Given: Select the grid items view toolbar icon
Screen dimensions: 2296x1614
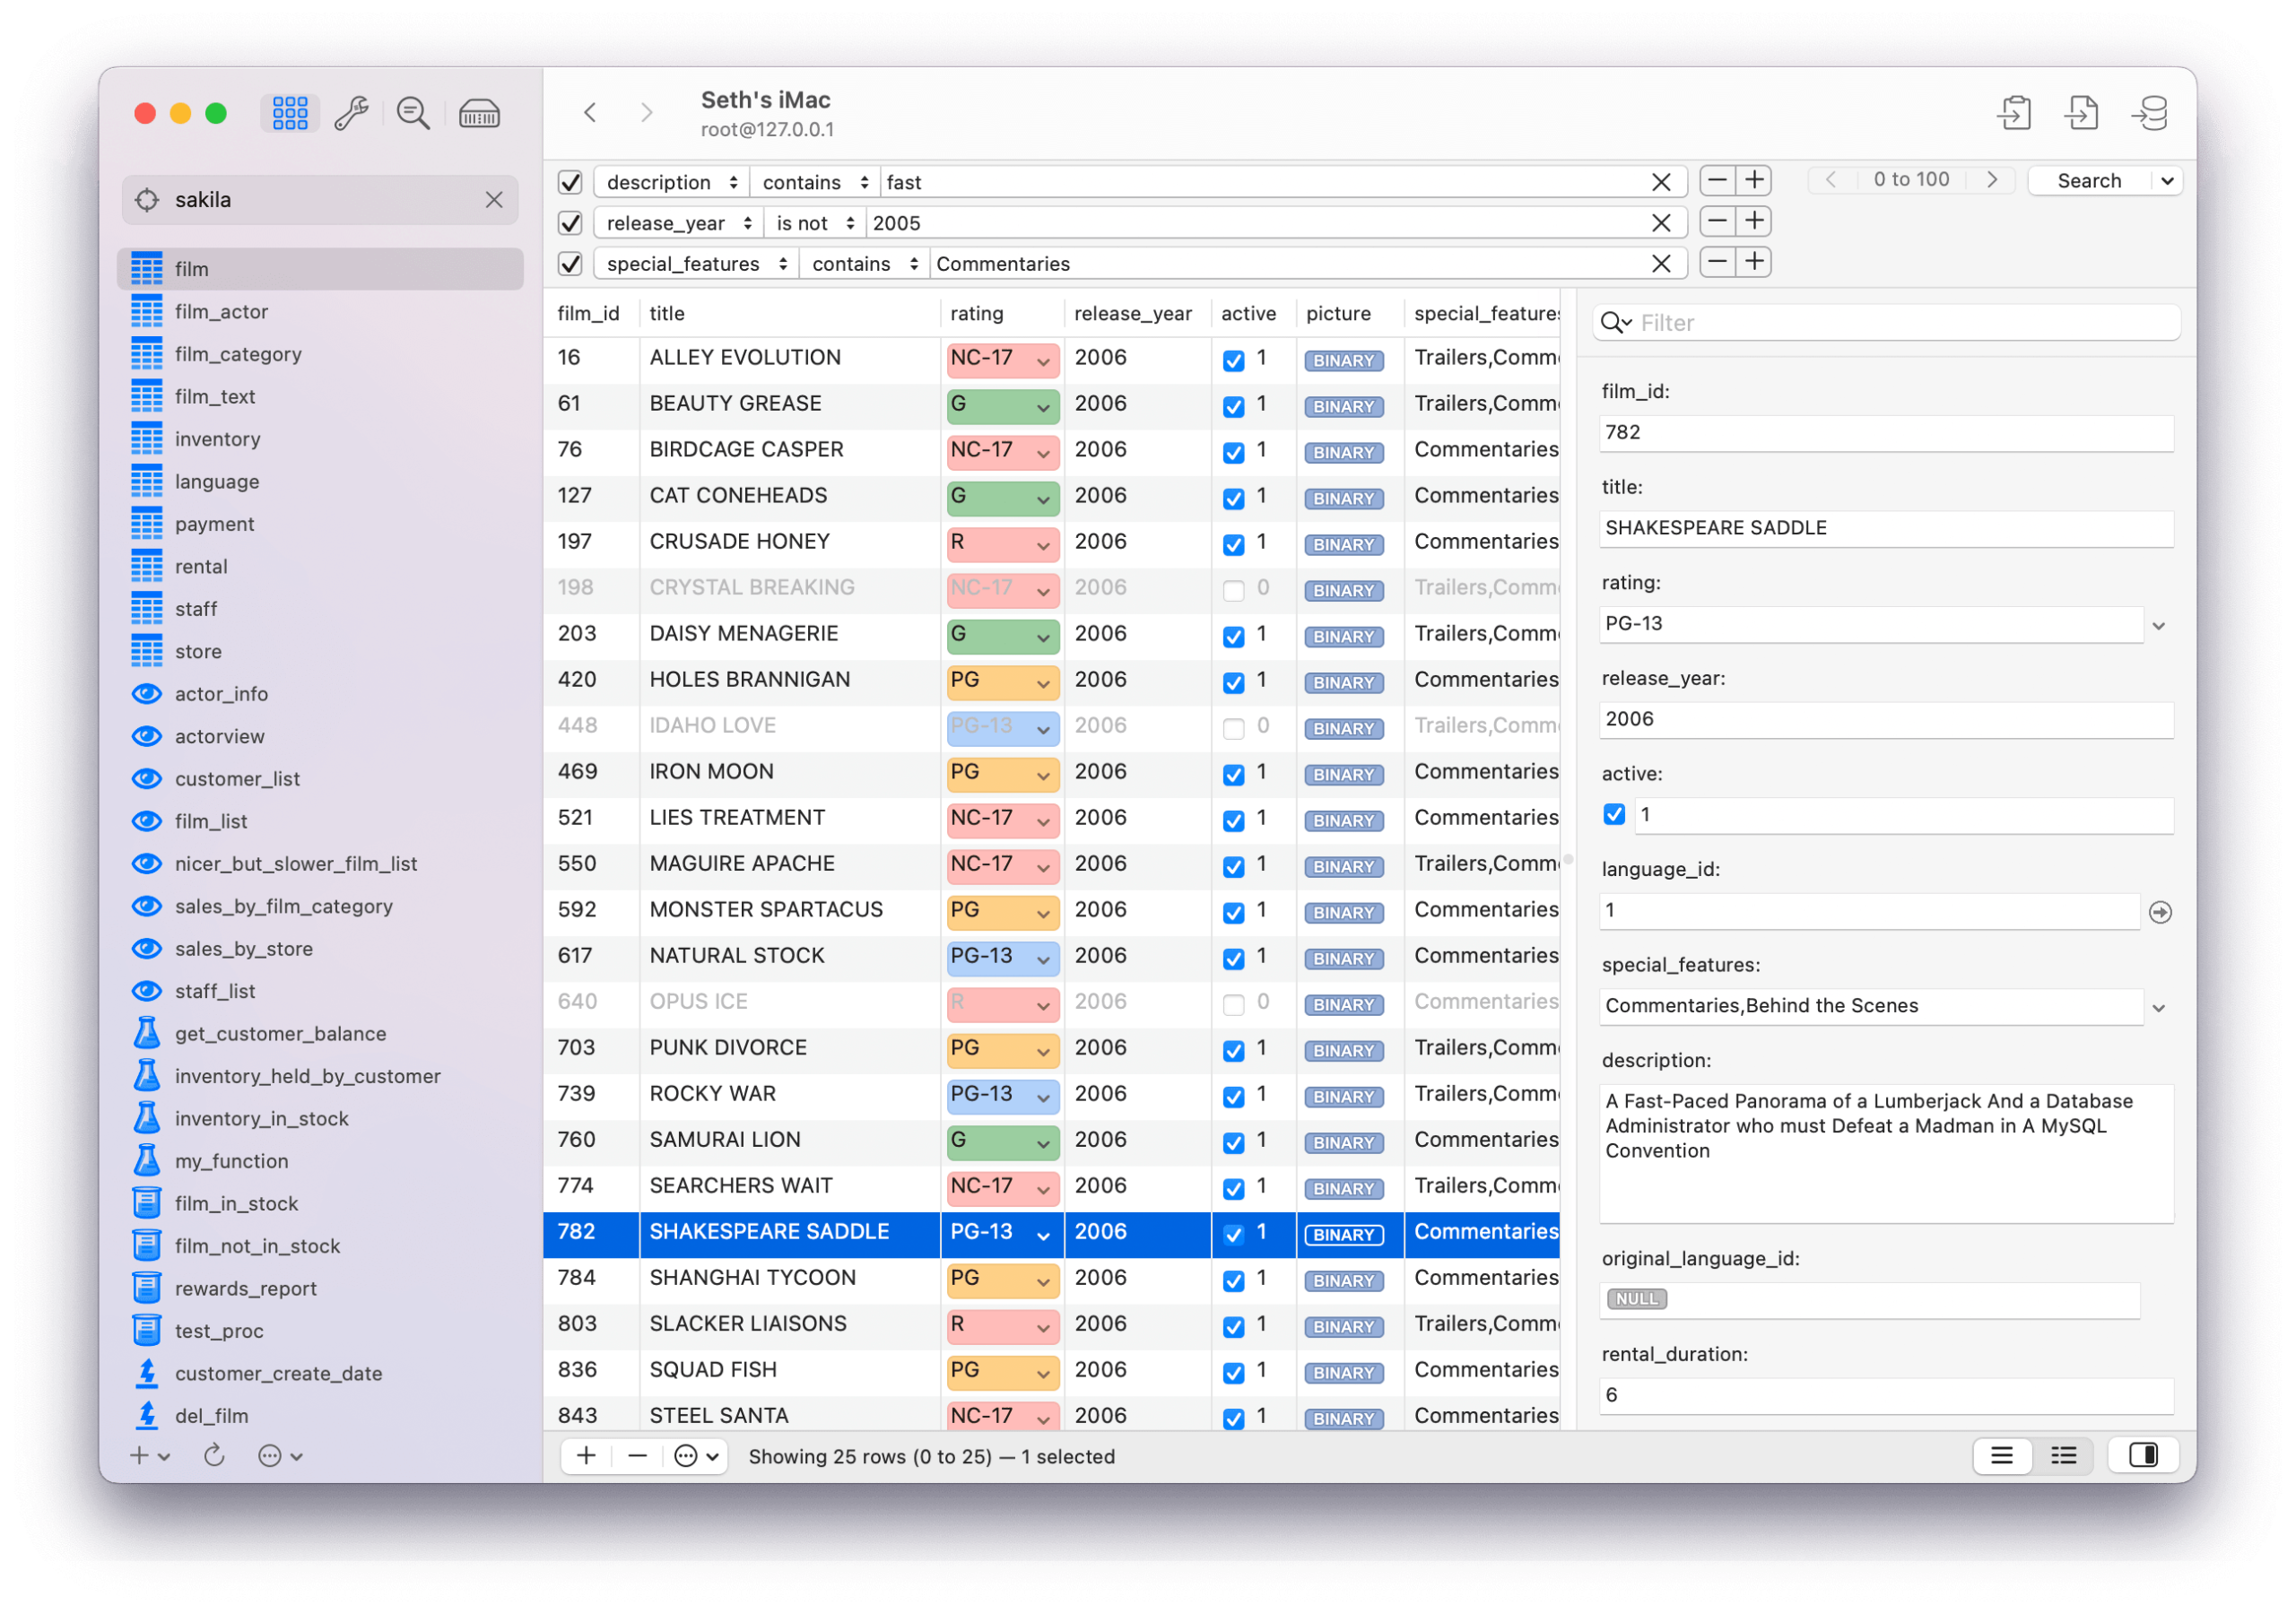Looking at the screenshot, I should coord(289,113).
